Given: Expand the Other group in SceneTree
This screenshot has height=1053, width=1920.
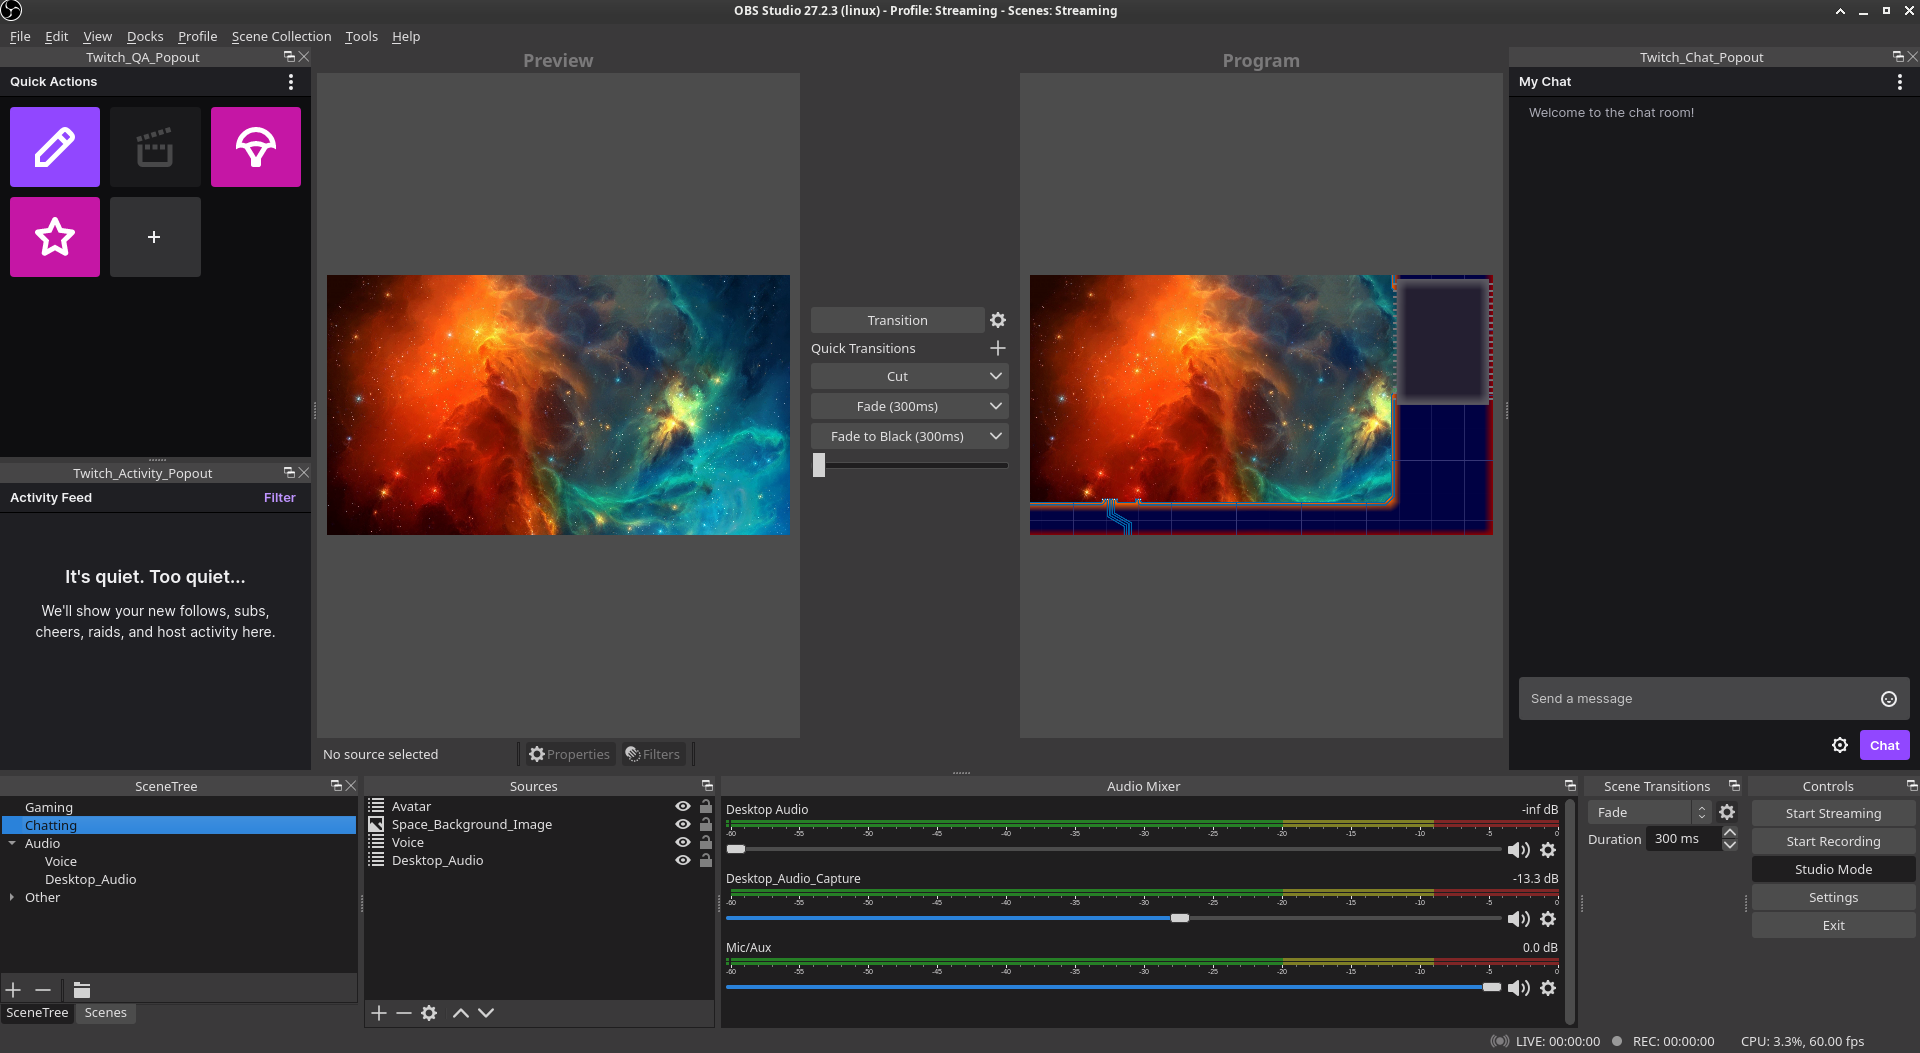Looking at the screenshot, I should [x=13, y=897].
